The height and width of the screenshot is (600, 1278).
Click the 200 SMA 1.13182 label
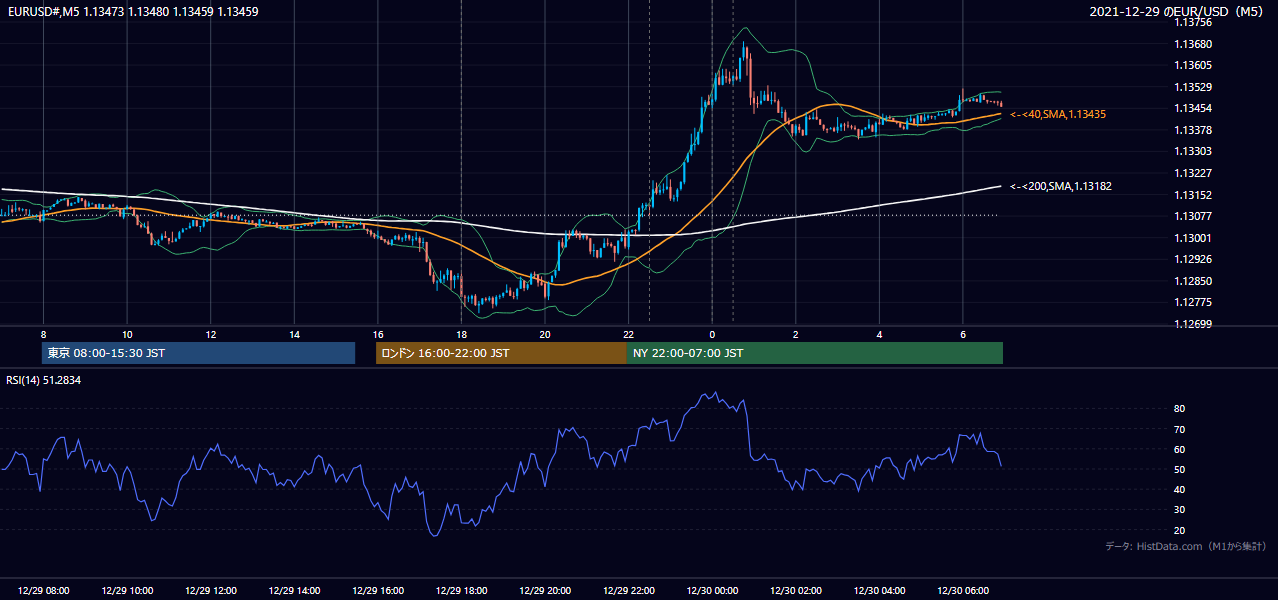click(1061, 187)
